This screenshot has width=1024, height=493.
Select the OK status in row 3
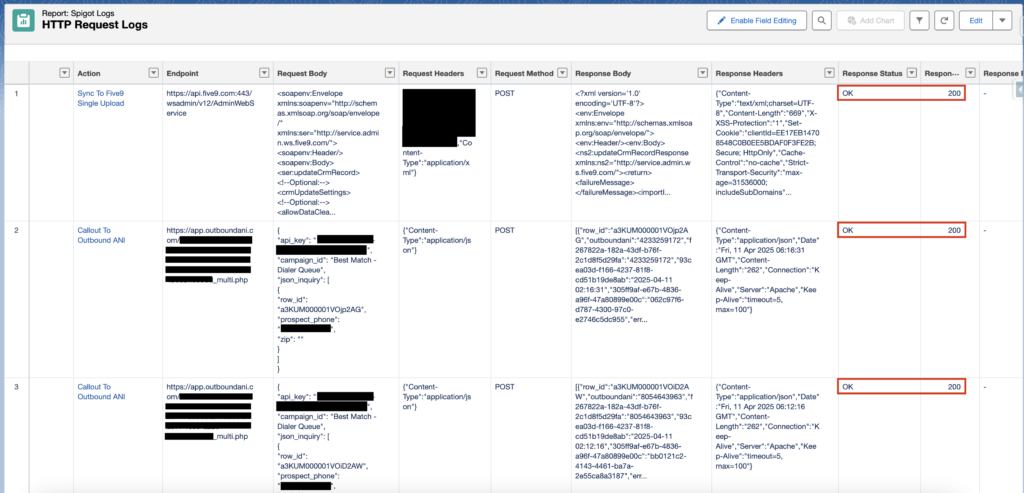point(848,387)
